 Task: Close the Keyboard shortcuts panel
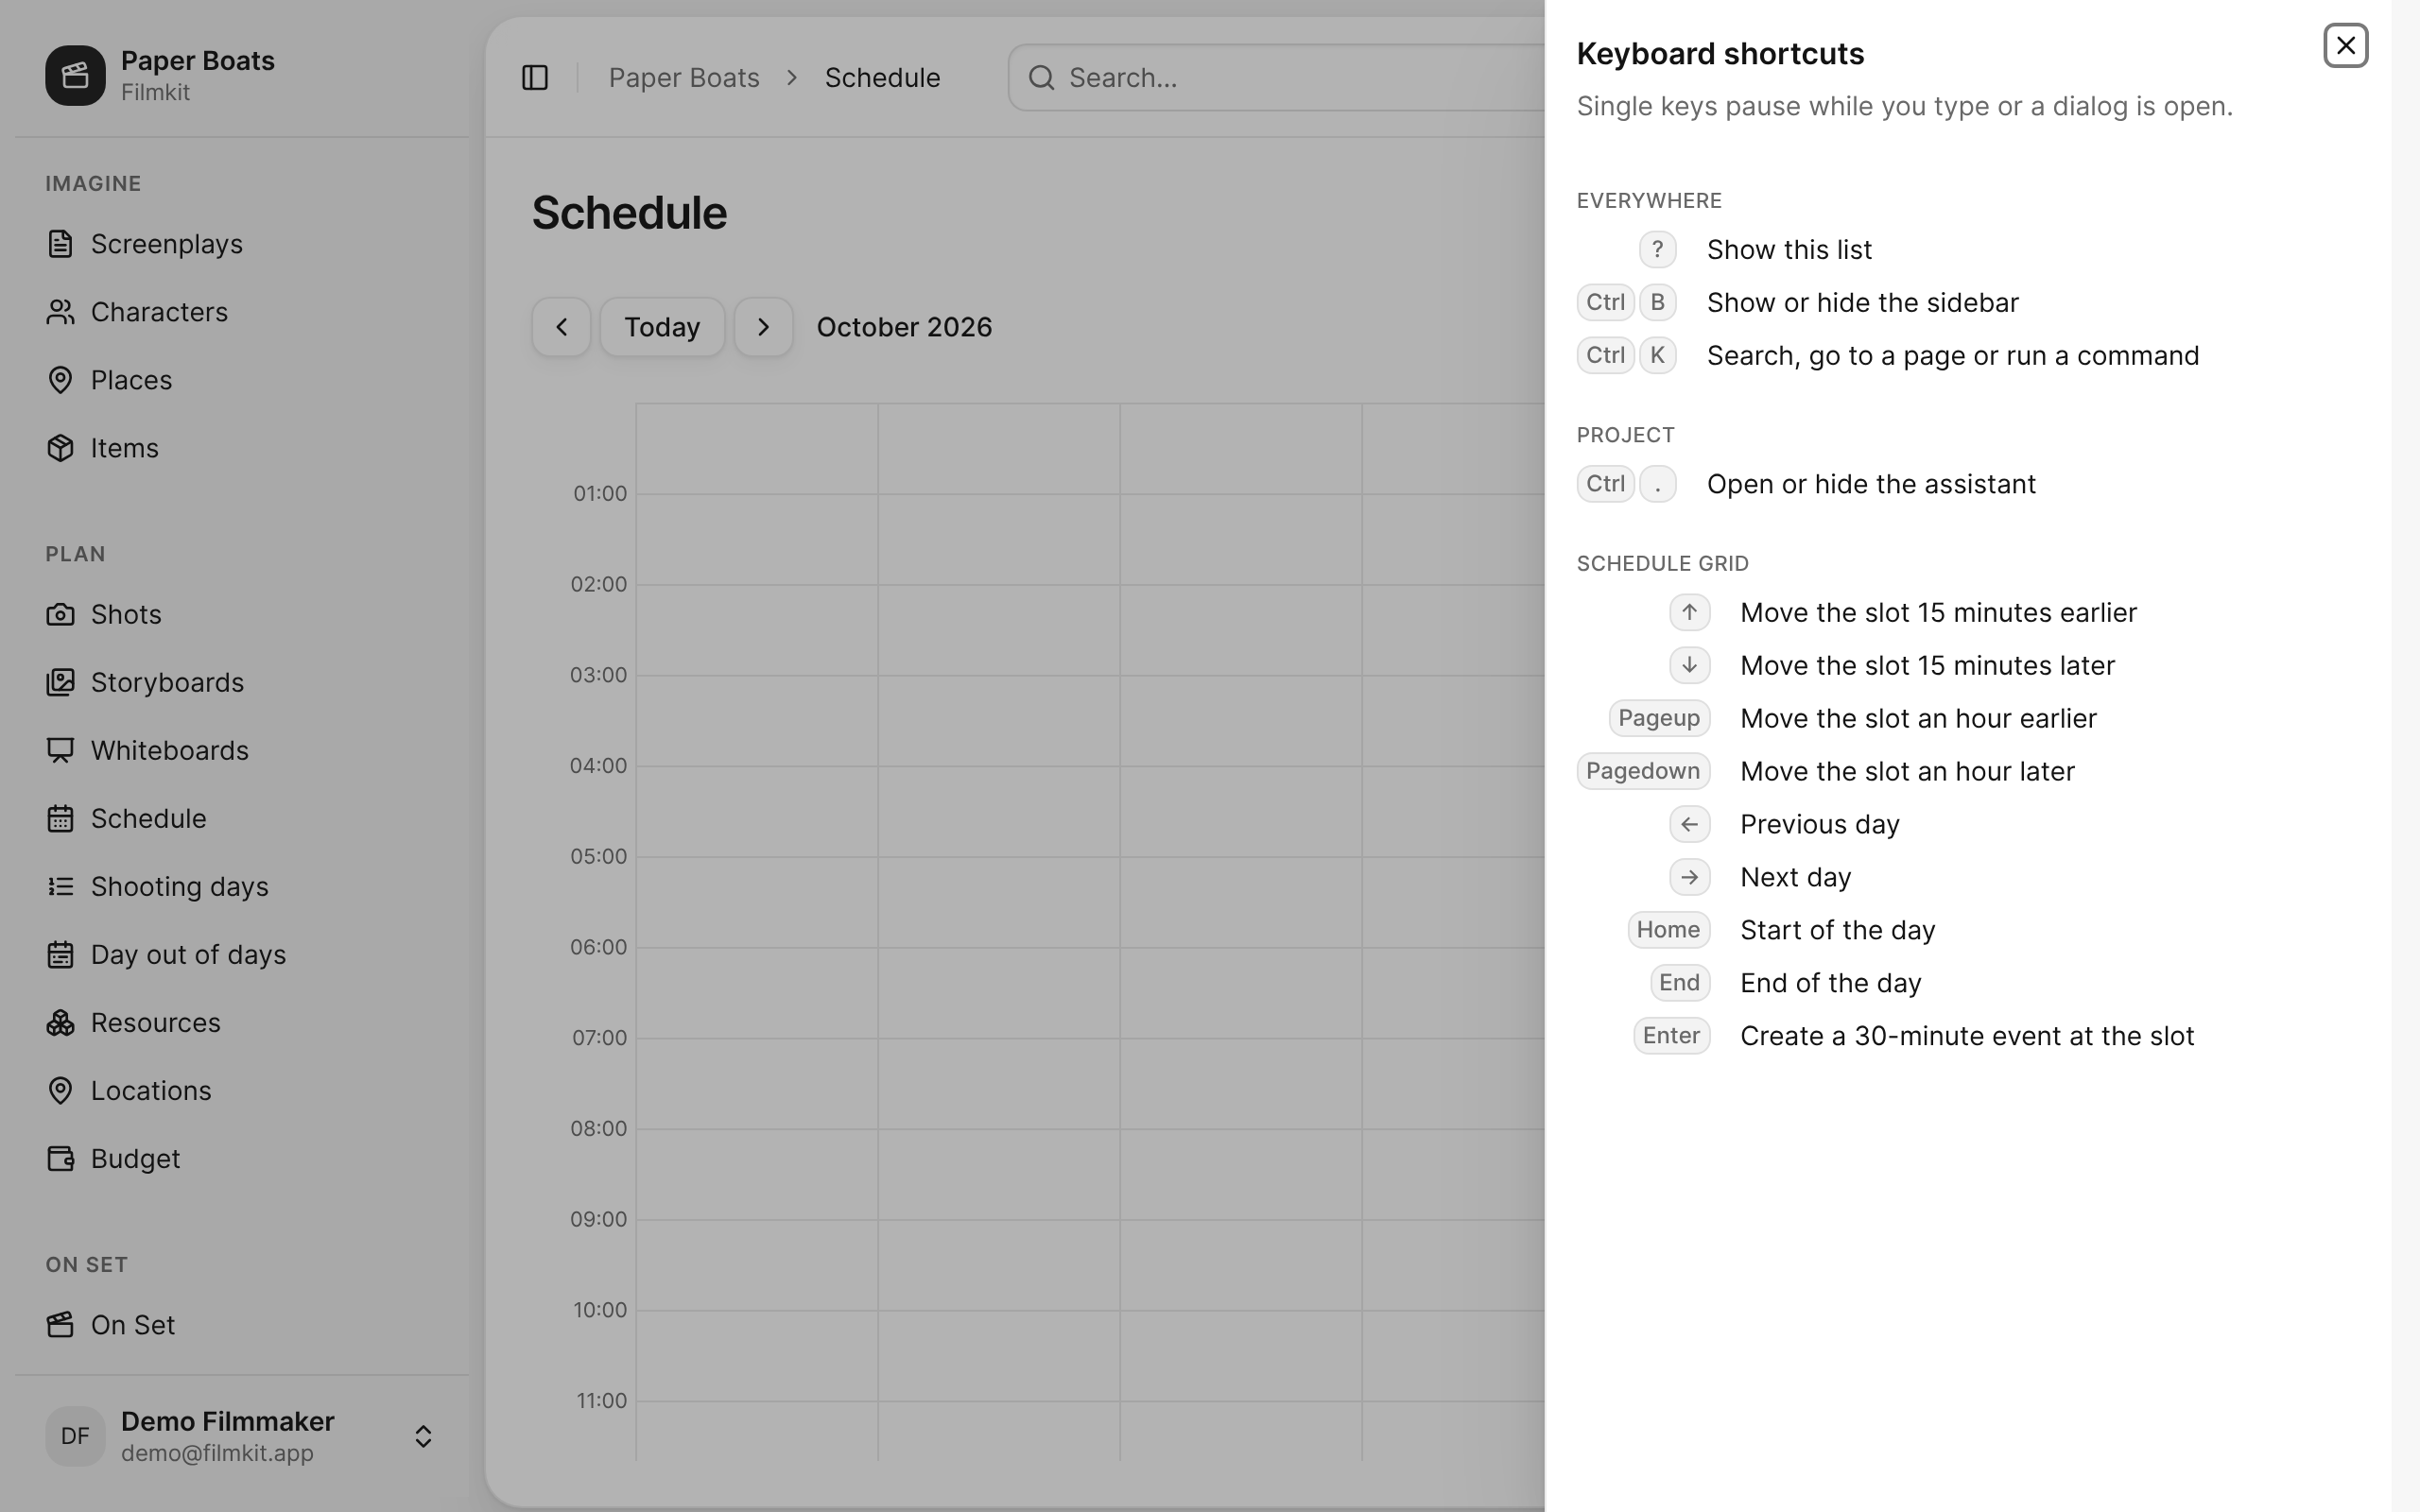point(2345,46)
